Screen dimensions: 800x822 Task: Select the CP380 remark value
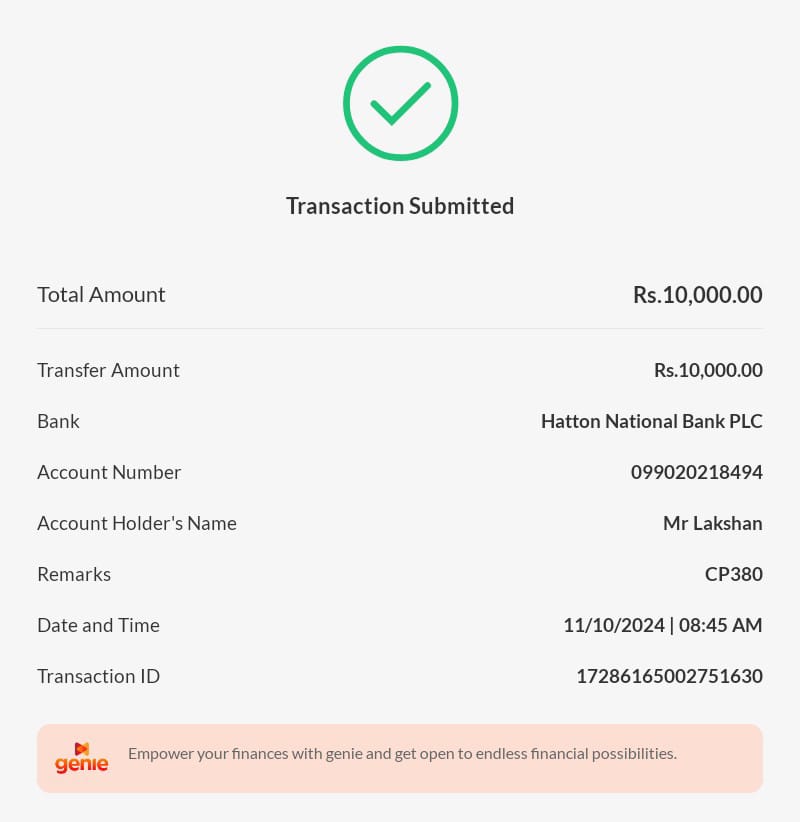(x=733, y=574)
